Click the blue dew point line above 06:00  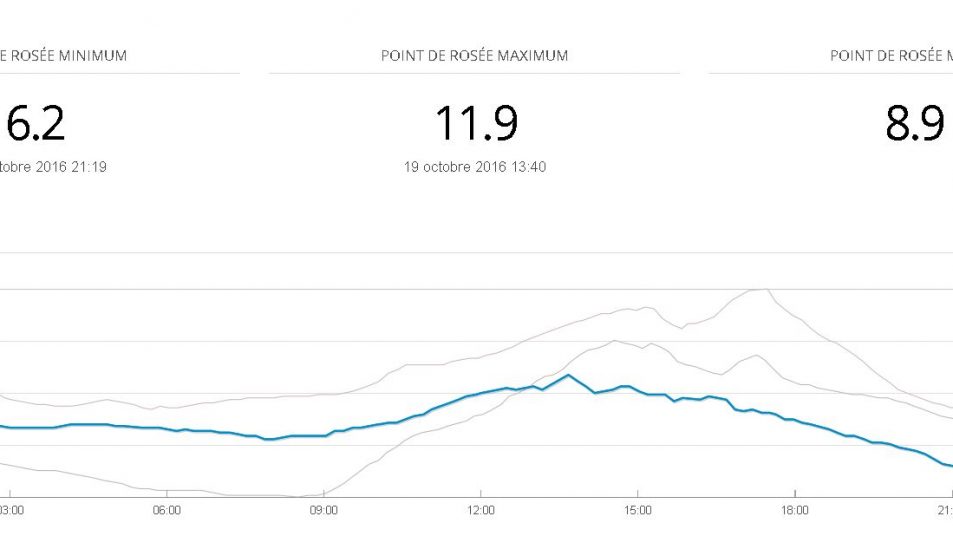(167, 429)
